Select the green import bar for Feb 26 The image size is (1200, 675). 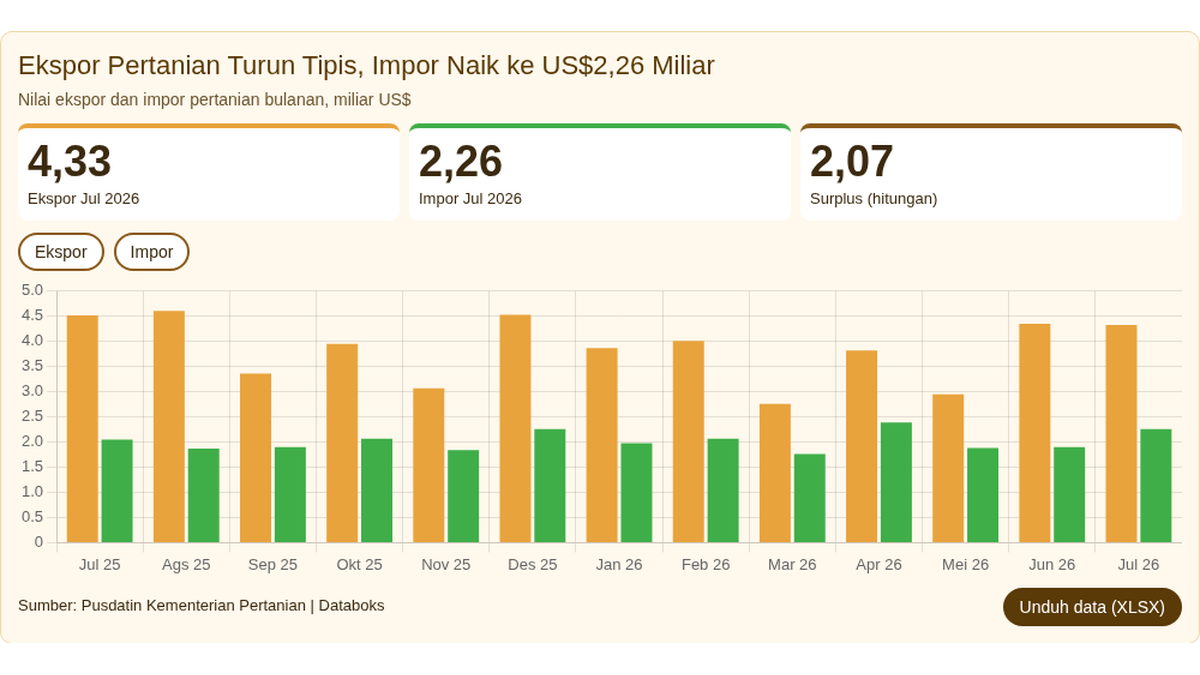click(x=723, y=491)
